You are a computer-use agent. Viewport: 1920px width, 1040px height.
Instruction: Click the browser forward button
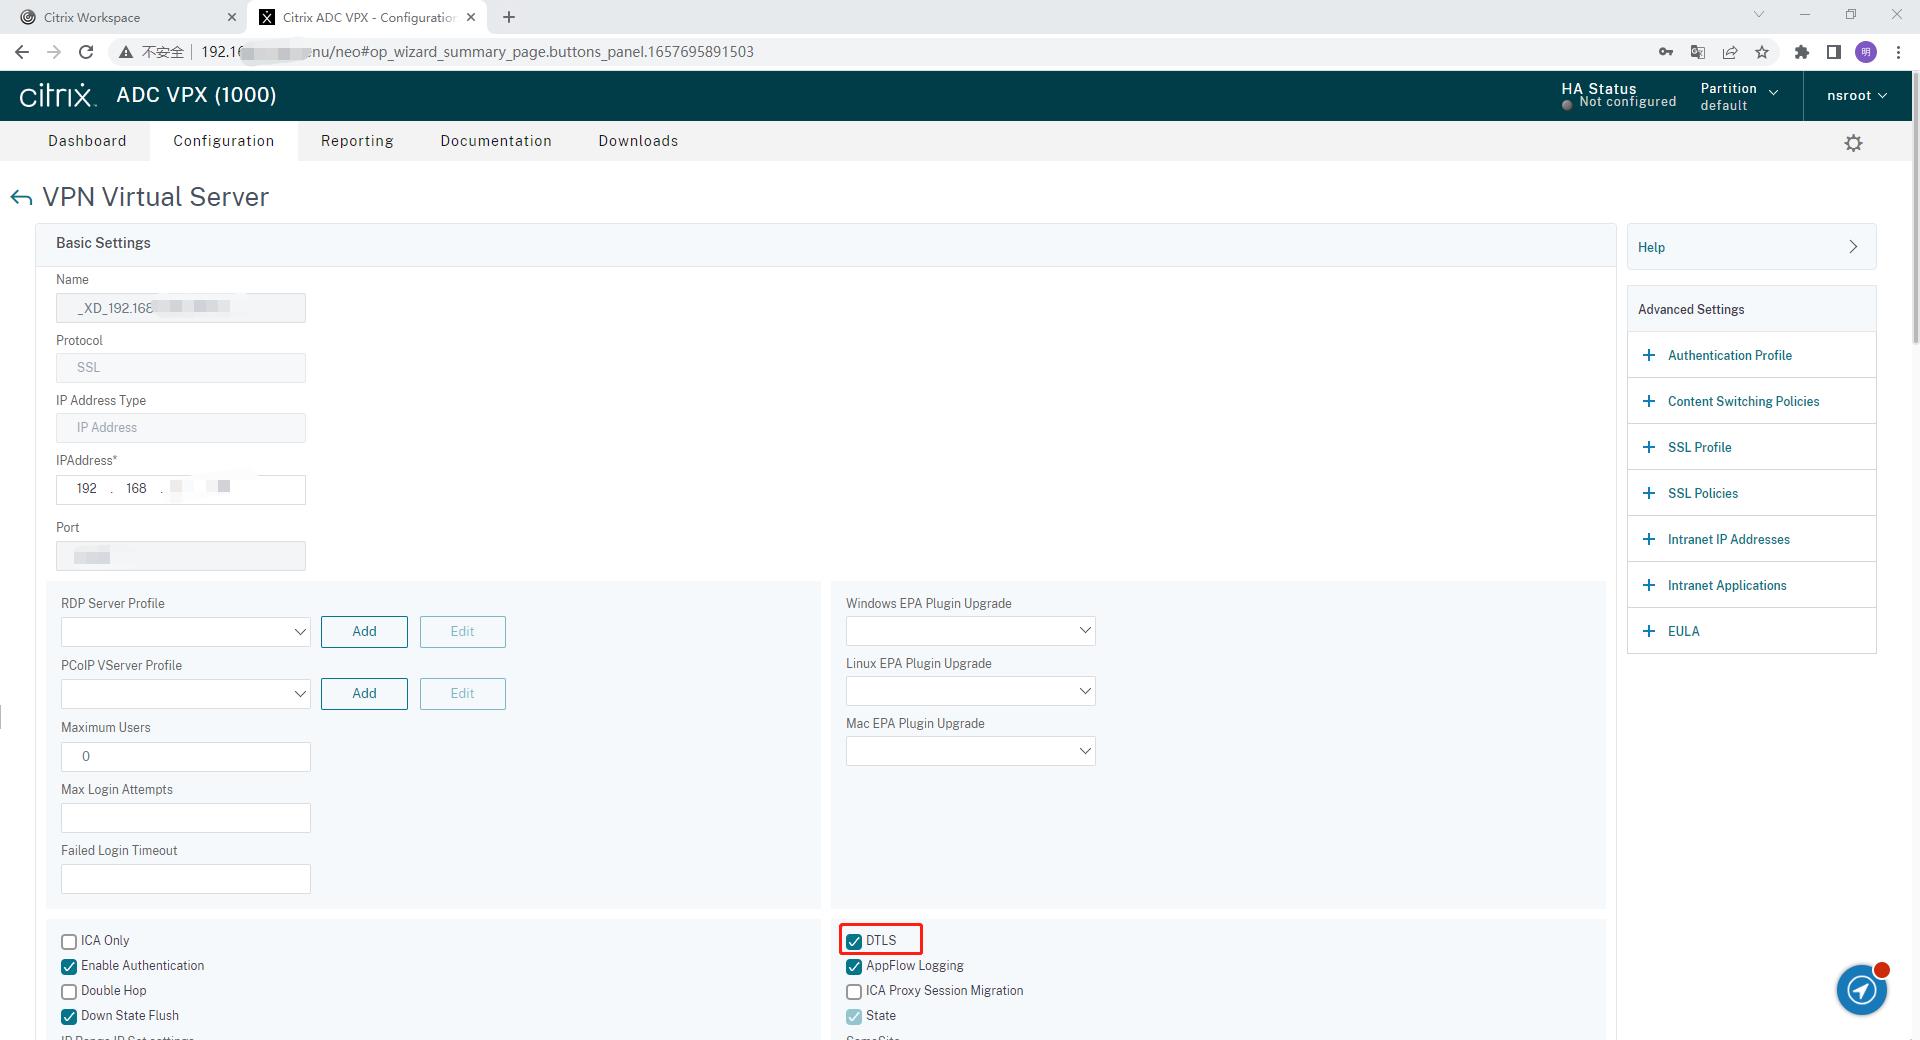pos(54,52)
